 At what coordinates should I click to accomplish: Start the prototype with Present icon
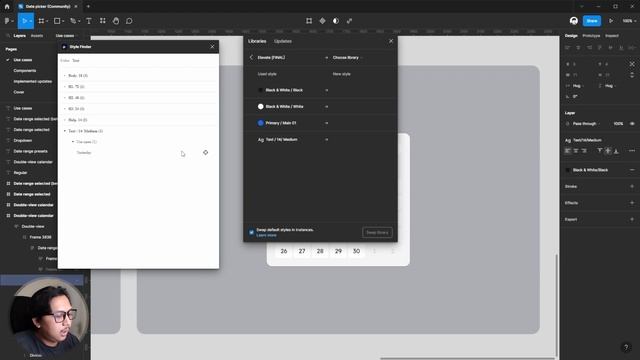611,21
